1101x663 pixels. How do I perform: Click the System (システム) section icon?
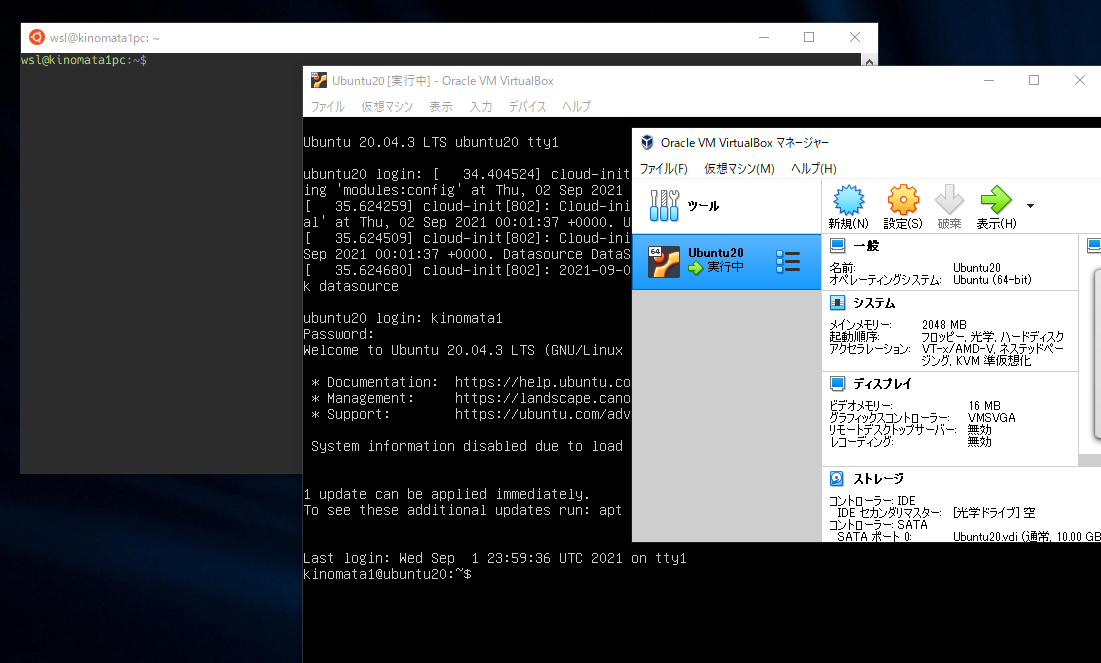tap(837, 303)
